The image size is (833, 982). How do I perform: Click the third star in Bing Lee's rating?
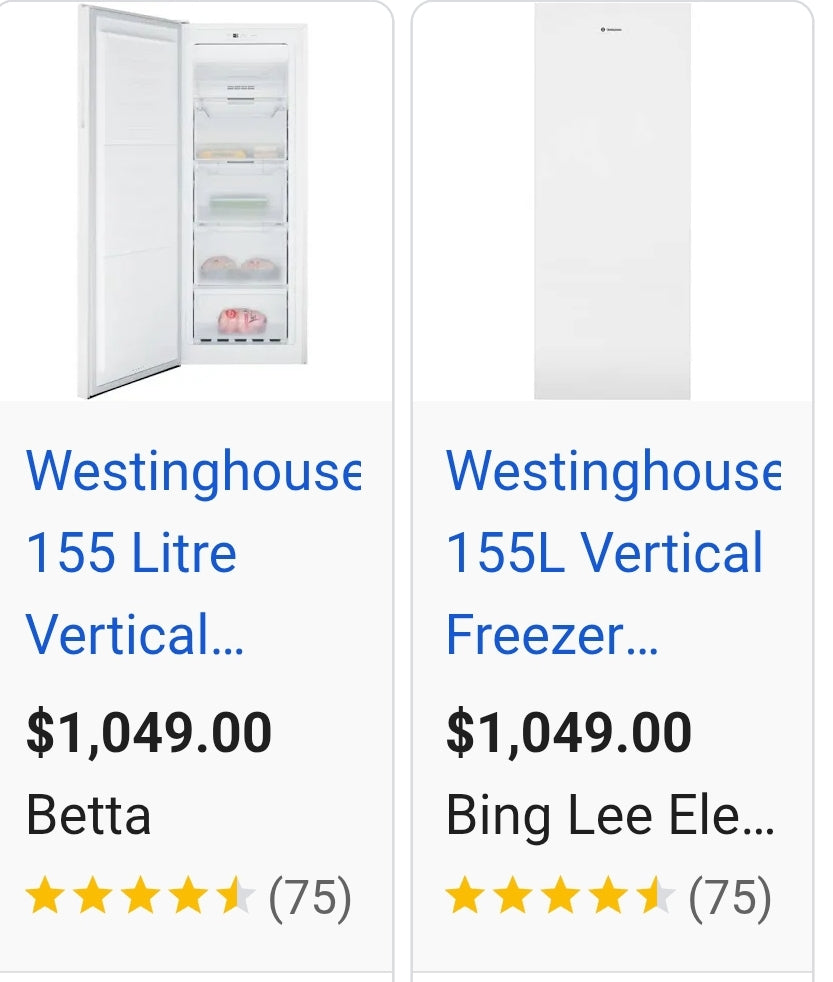pos(560,896)
